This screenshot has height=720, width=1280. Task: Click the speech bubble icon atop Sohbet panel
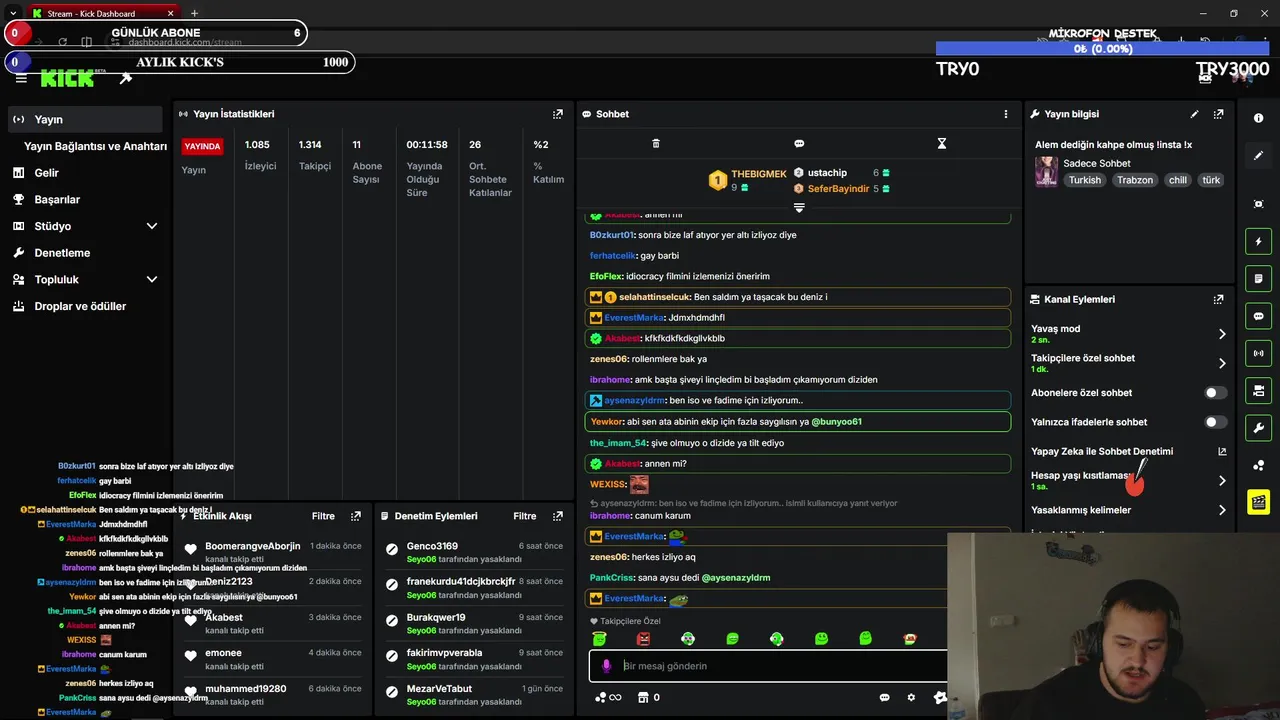[799, 144]
